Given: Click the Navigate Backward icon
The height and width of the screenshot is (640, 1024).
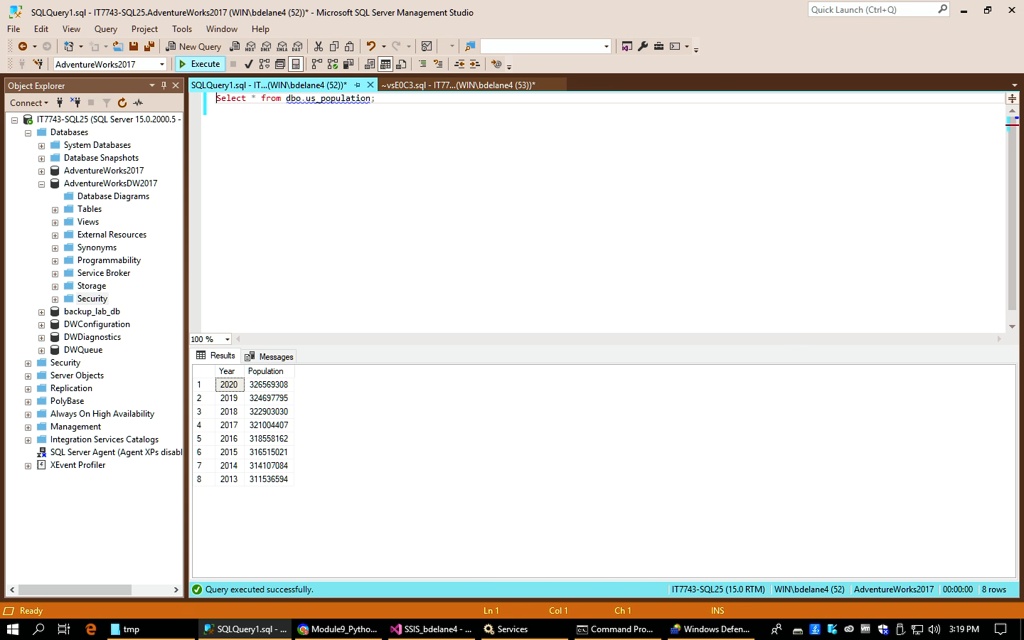Looking at the screenshot, I should [22, 46].
